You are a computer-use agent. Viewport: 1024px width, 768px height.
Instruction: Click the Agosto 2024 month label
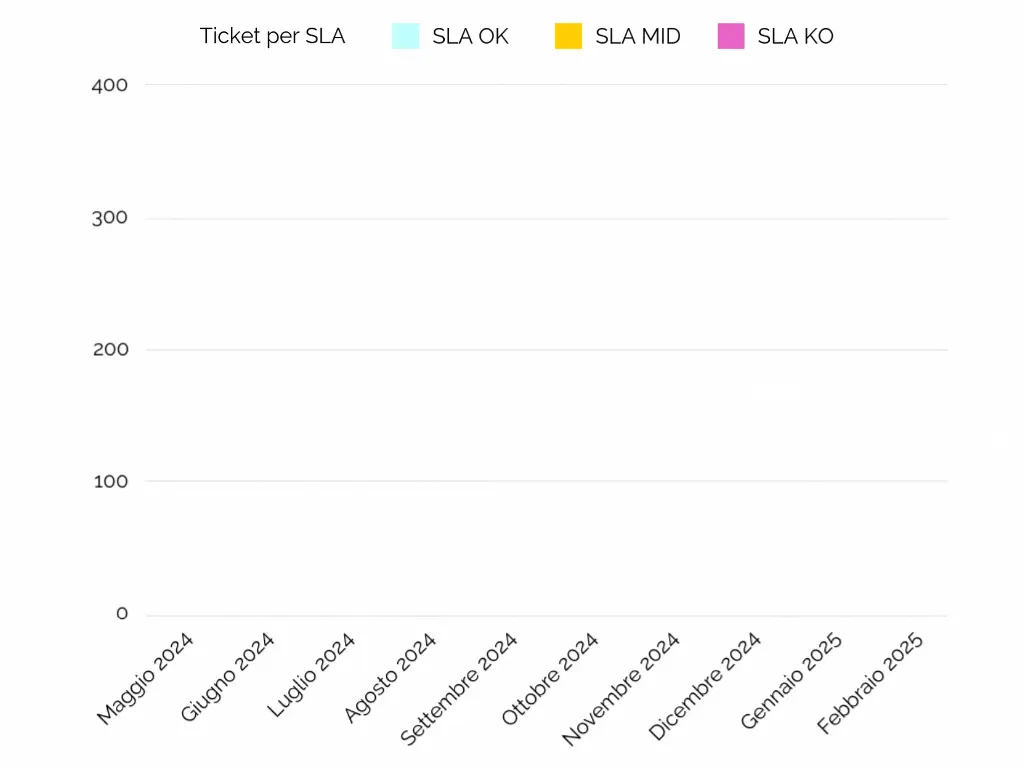390,677
